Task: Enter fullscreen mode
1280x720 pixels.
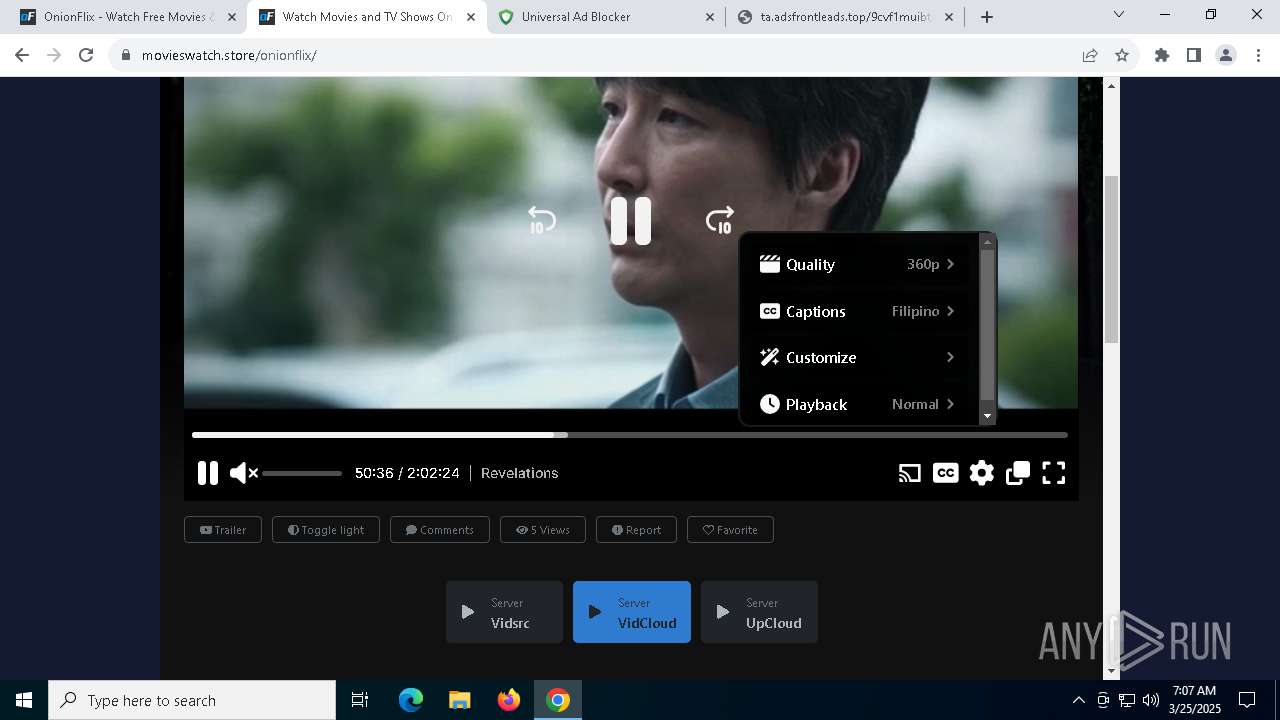Action: point(1054,473)
